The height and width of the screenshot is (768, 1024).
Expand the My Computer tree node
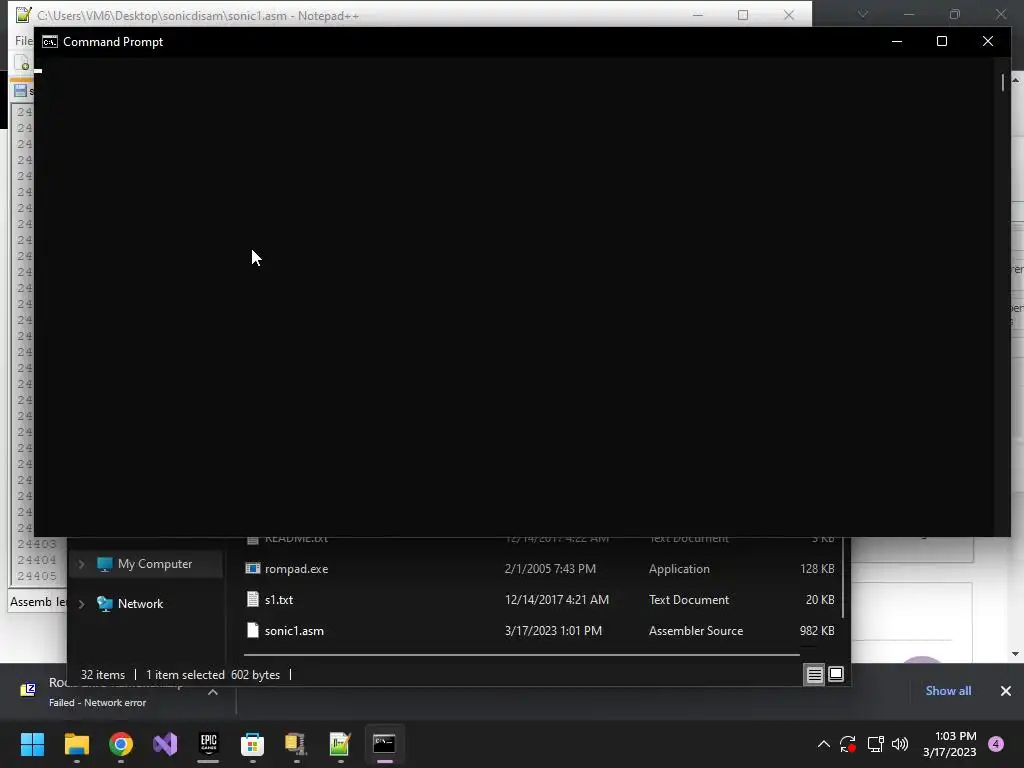[x=82, y=564]
